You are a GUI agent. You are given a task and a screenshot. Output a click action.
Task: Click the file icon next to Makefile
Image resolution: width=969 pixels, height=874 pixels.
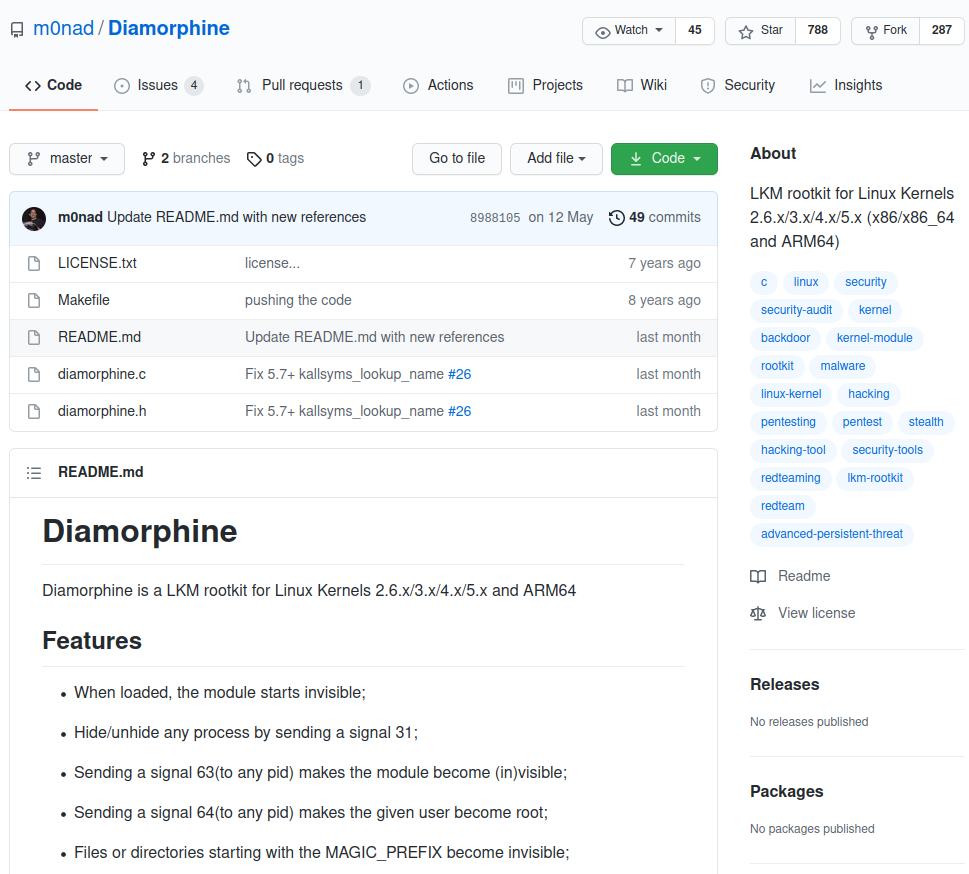click(34, 300)
